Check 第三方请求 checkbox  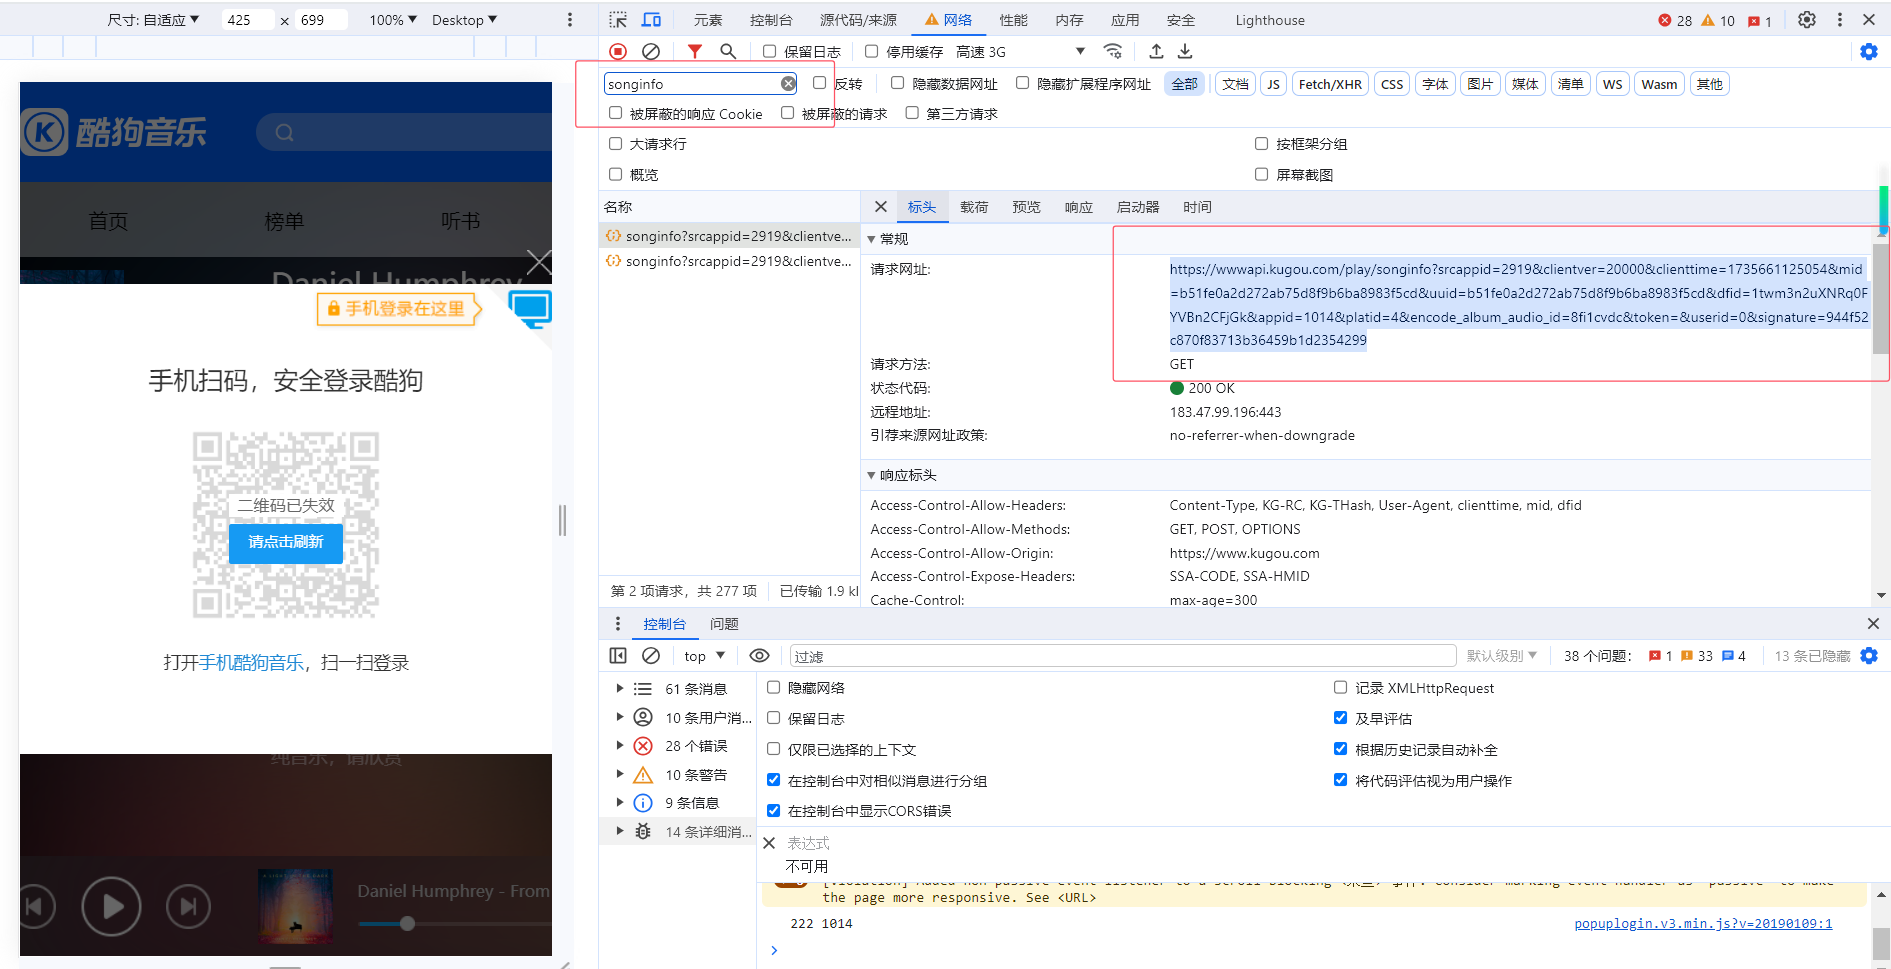912,113
